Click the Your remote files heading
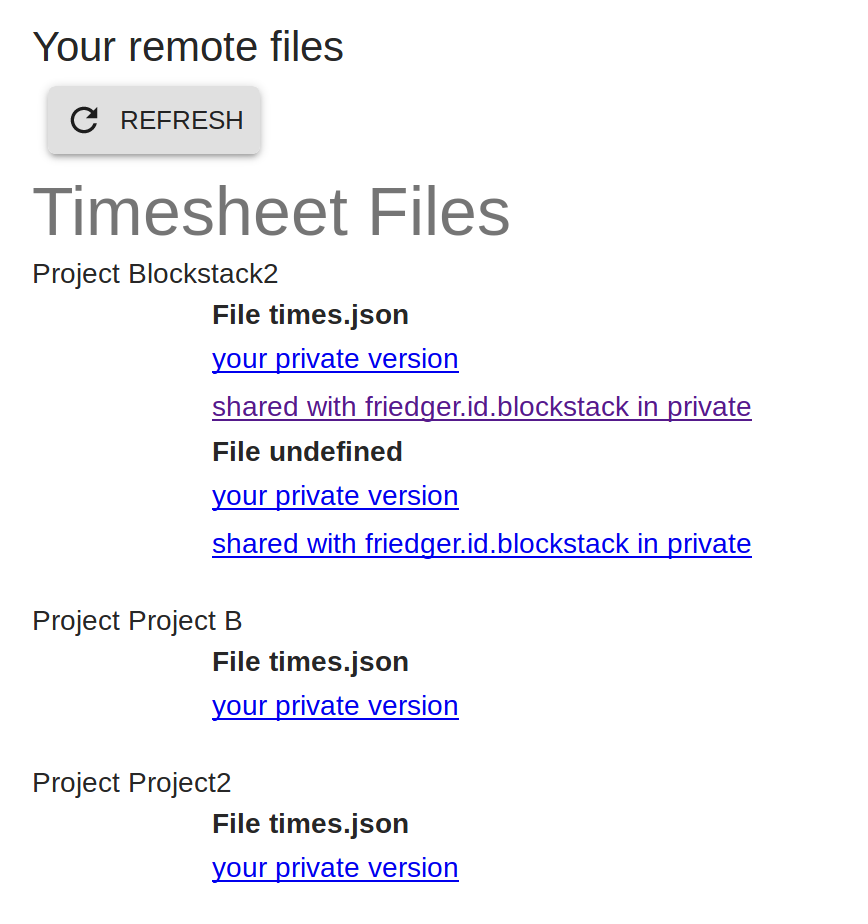Image resolution: width=868 pixels, height=924 pixels. [188, 47]
